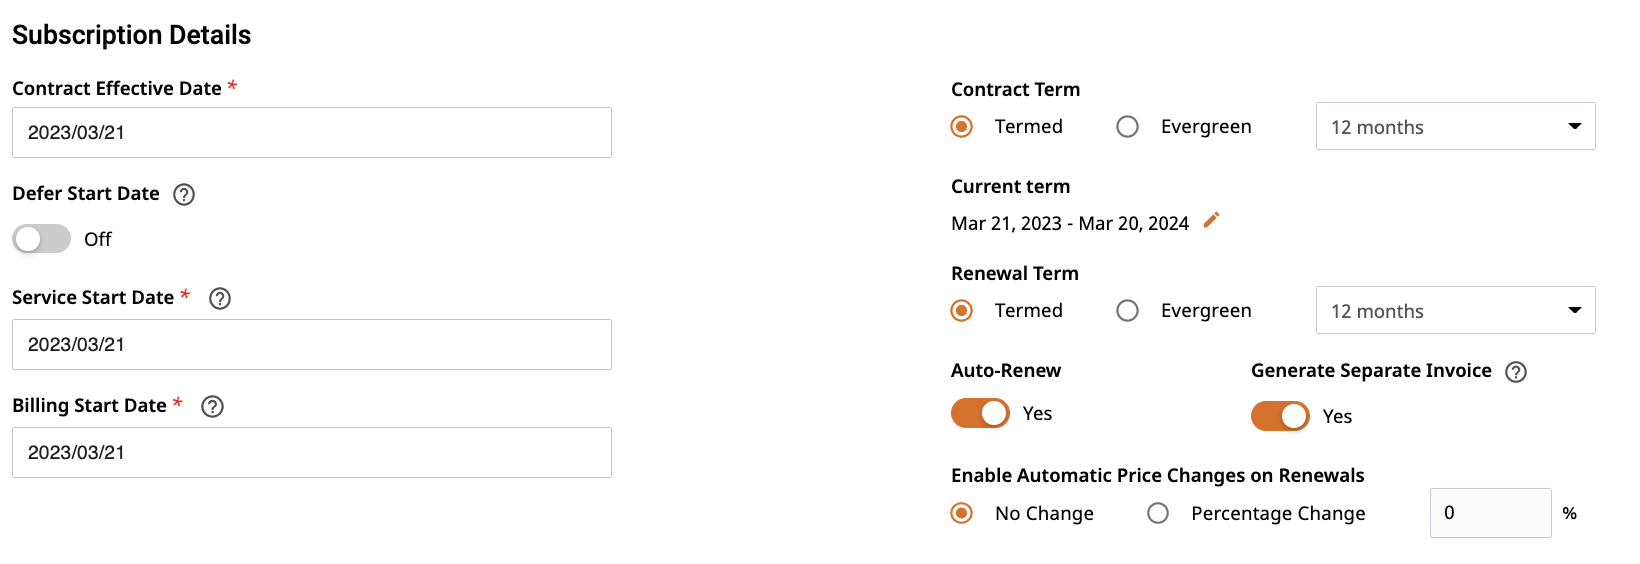Open the Service Start Date help icon

[x=220, y=299]
